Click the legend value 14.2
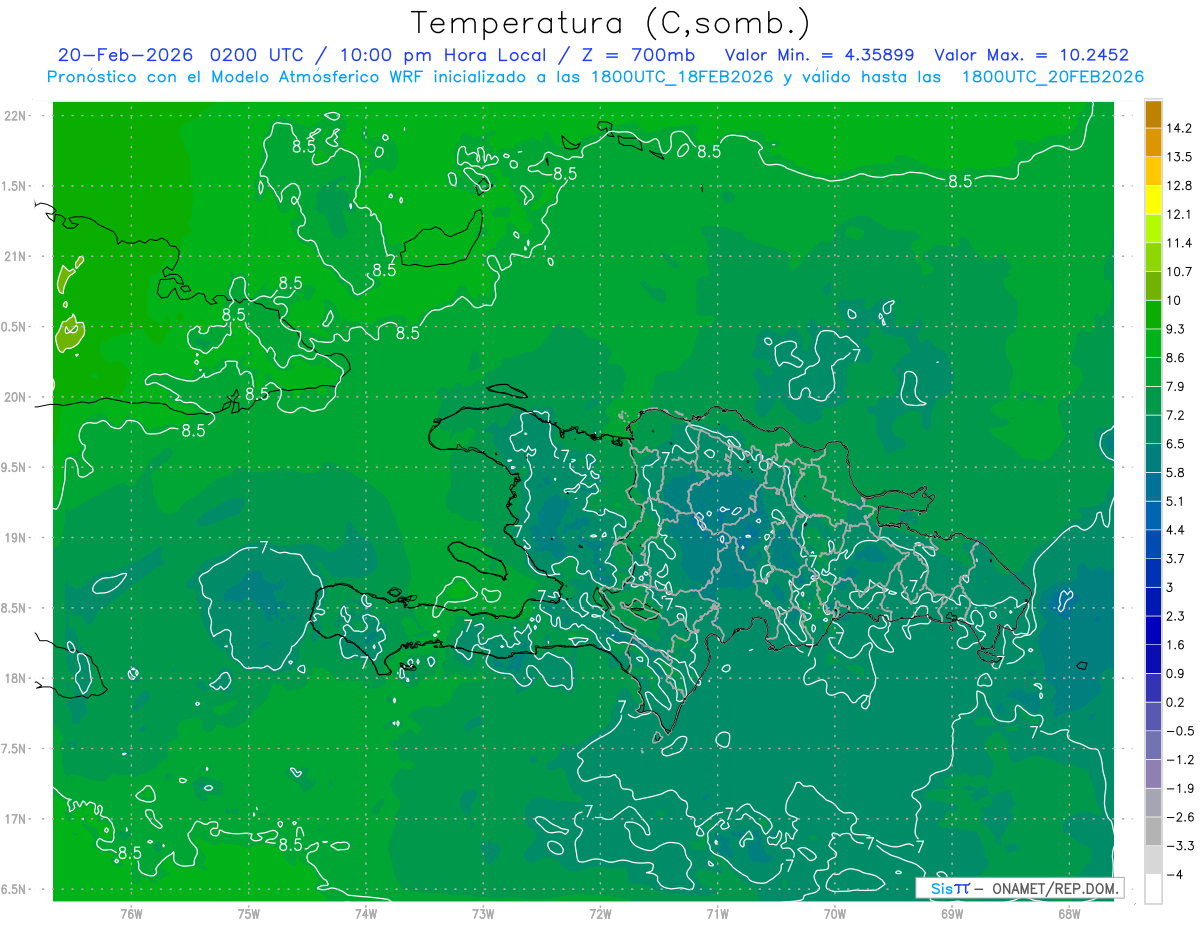This screenshot has width=1200, height=927. (x=1179, y=128)
